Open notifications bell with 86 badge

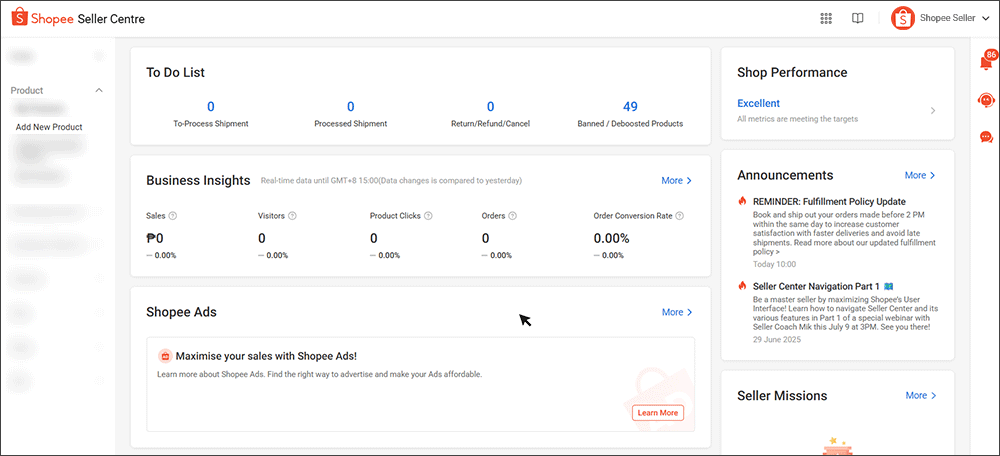click(986, 63)
